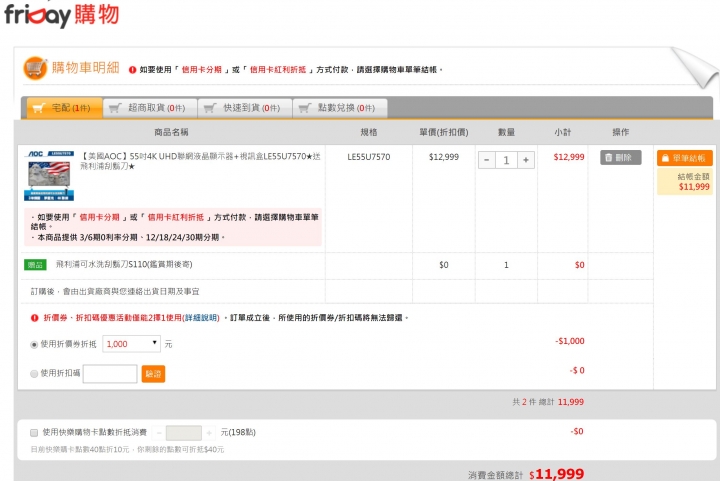Switch to the 快速到貨 (0件) tab
The width and height of the screenshot is (720, 481).
pos(245,108)
